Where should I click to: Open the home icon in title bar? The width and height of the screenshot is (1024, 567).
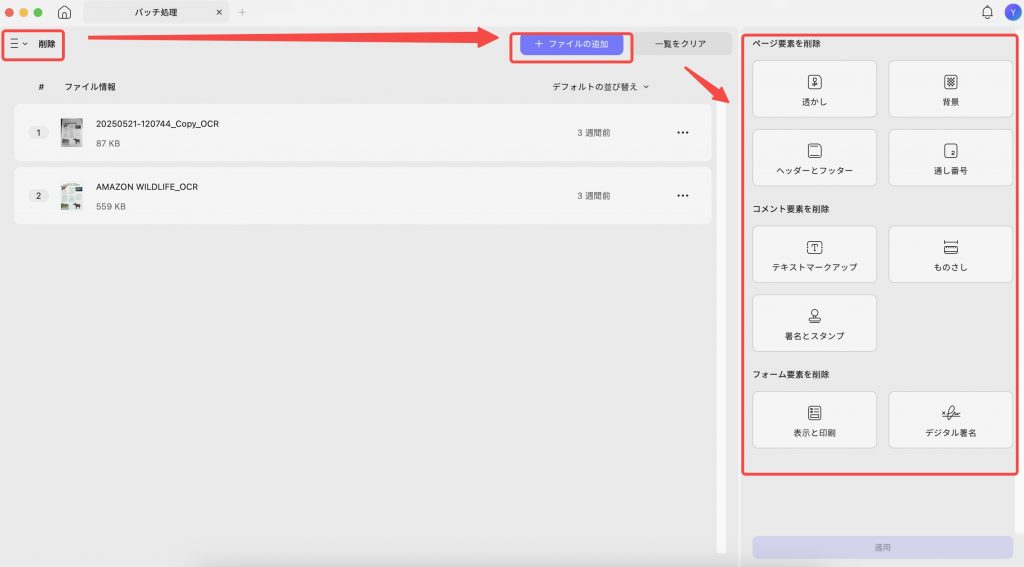(64, 12)
